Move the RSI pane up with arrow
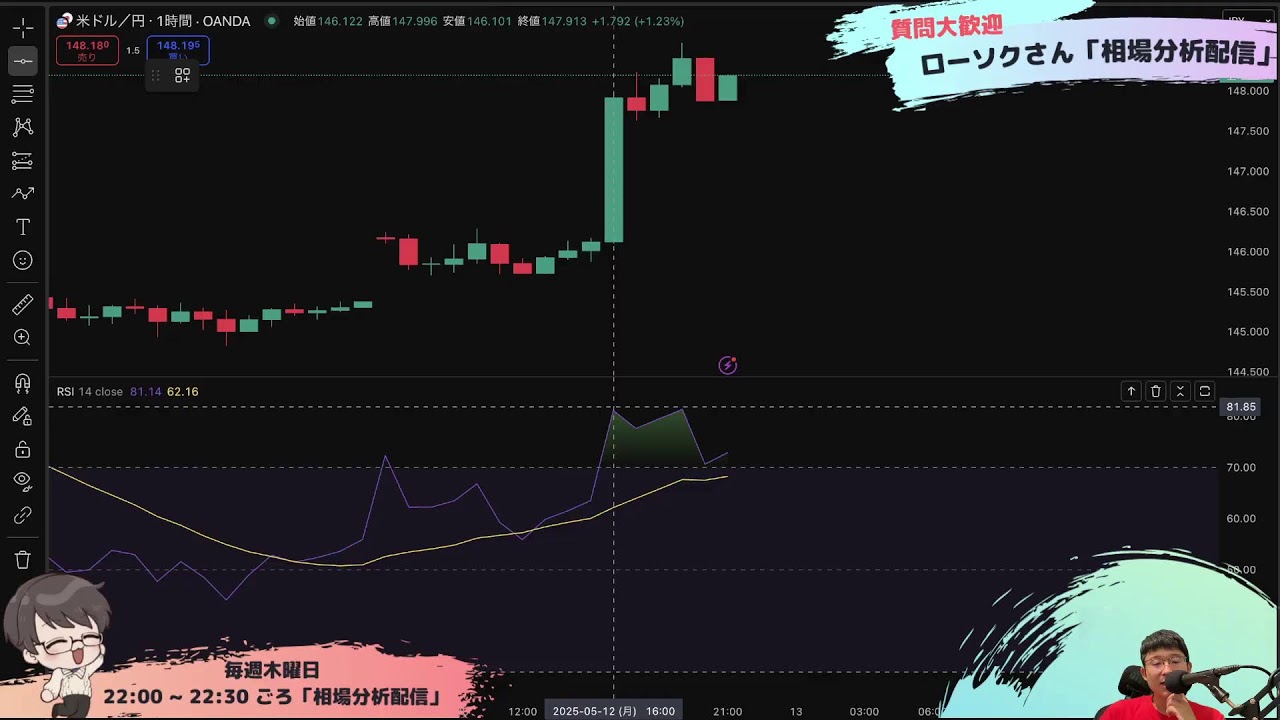This screenshot has height=720, width=1280. (1131, 391)
